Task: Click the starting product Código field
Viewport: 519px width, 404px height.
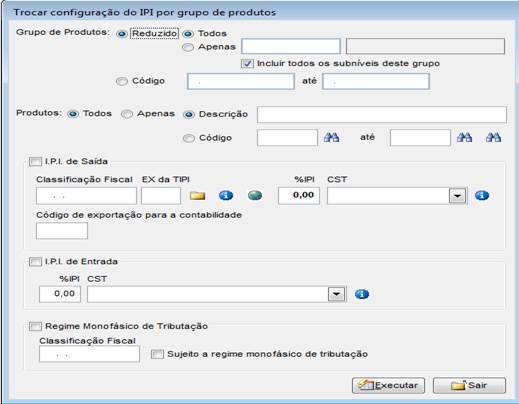Action: (287, 138)
